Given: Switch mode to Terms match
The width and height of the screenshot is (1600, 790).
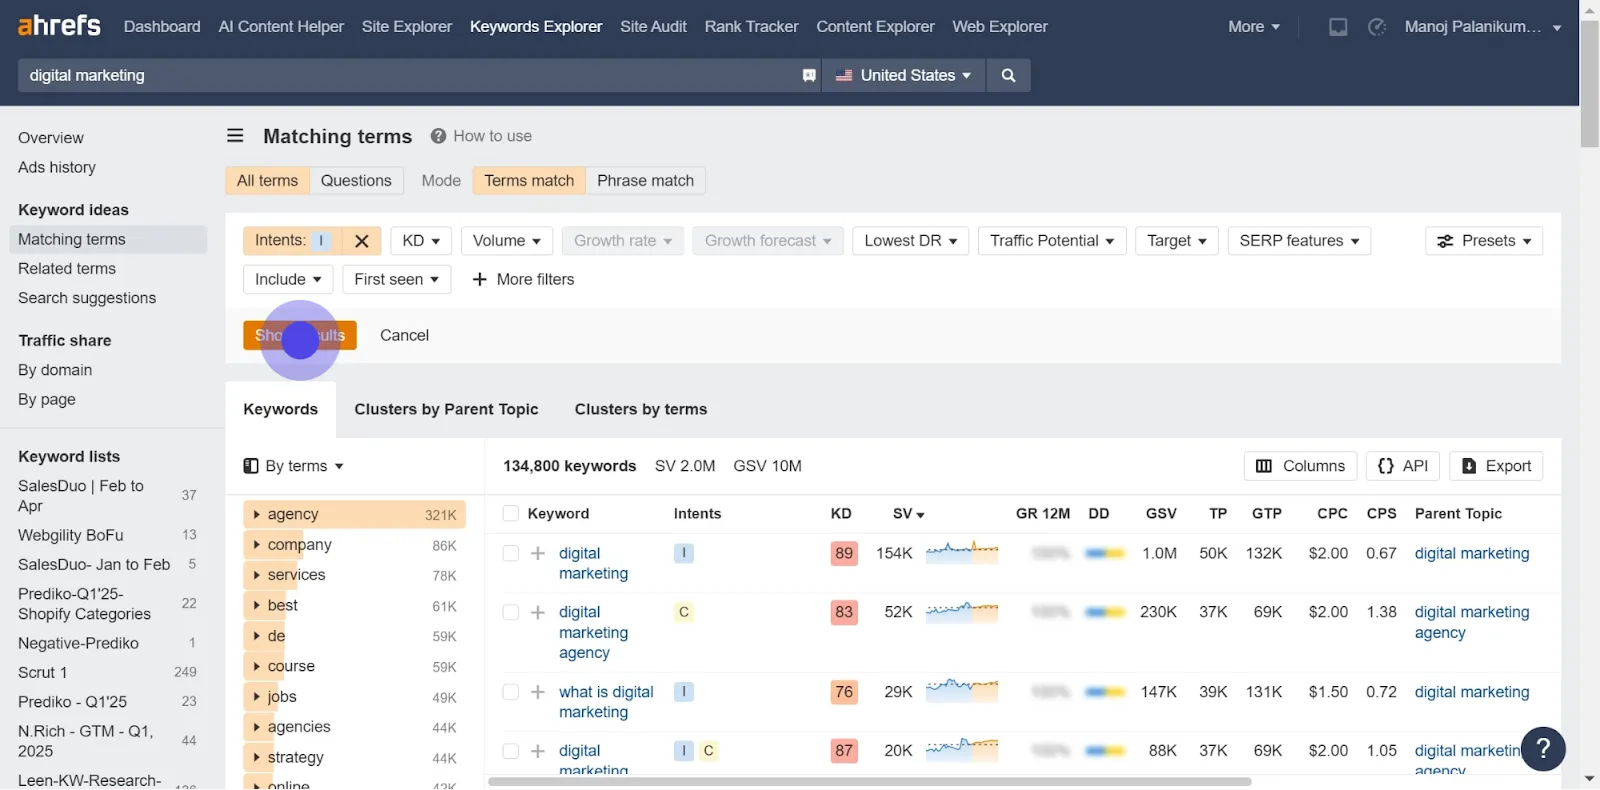Looking at the screenshot, I should tap(529, 181).
